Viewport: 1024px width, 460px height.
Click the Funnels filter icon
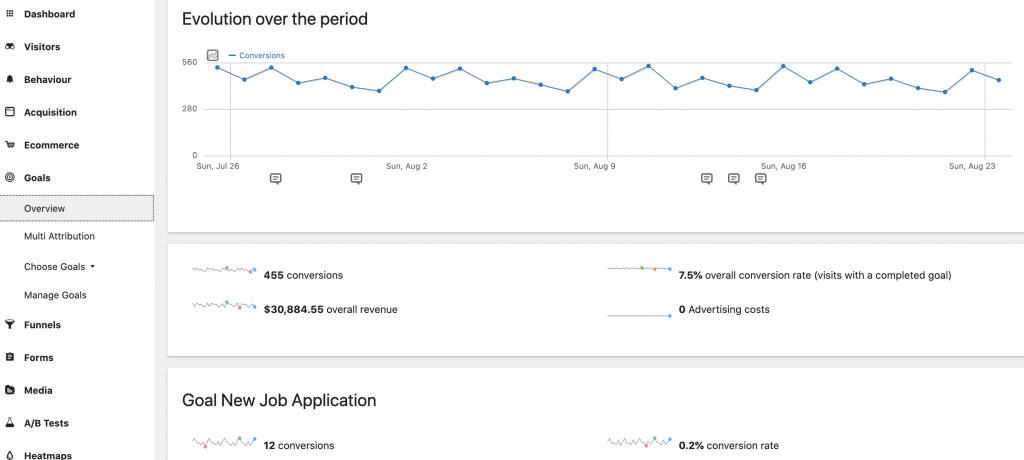point(10,325)
